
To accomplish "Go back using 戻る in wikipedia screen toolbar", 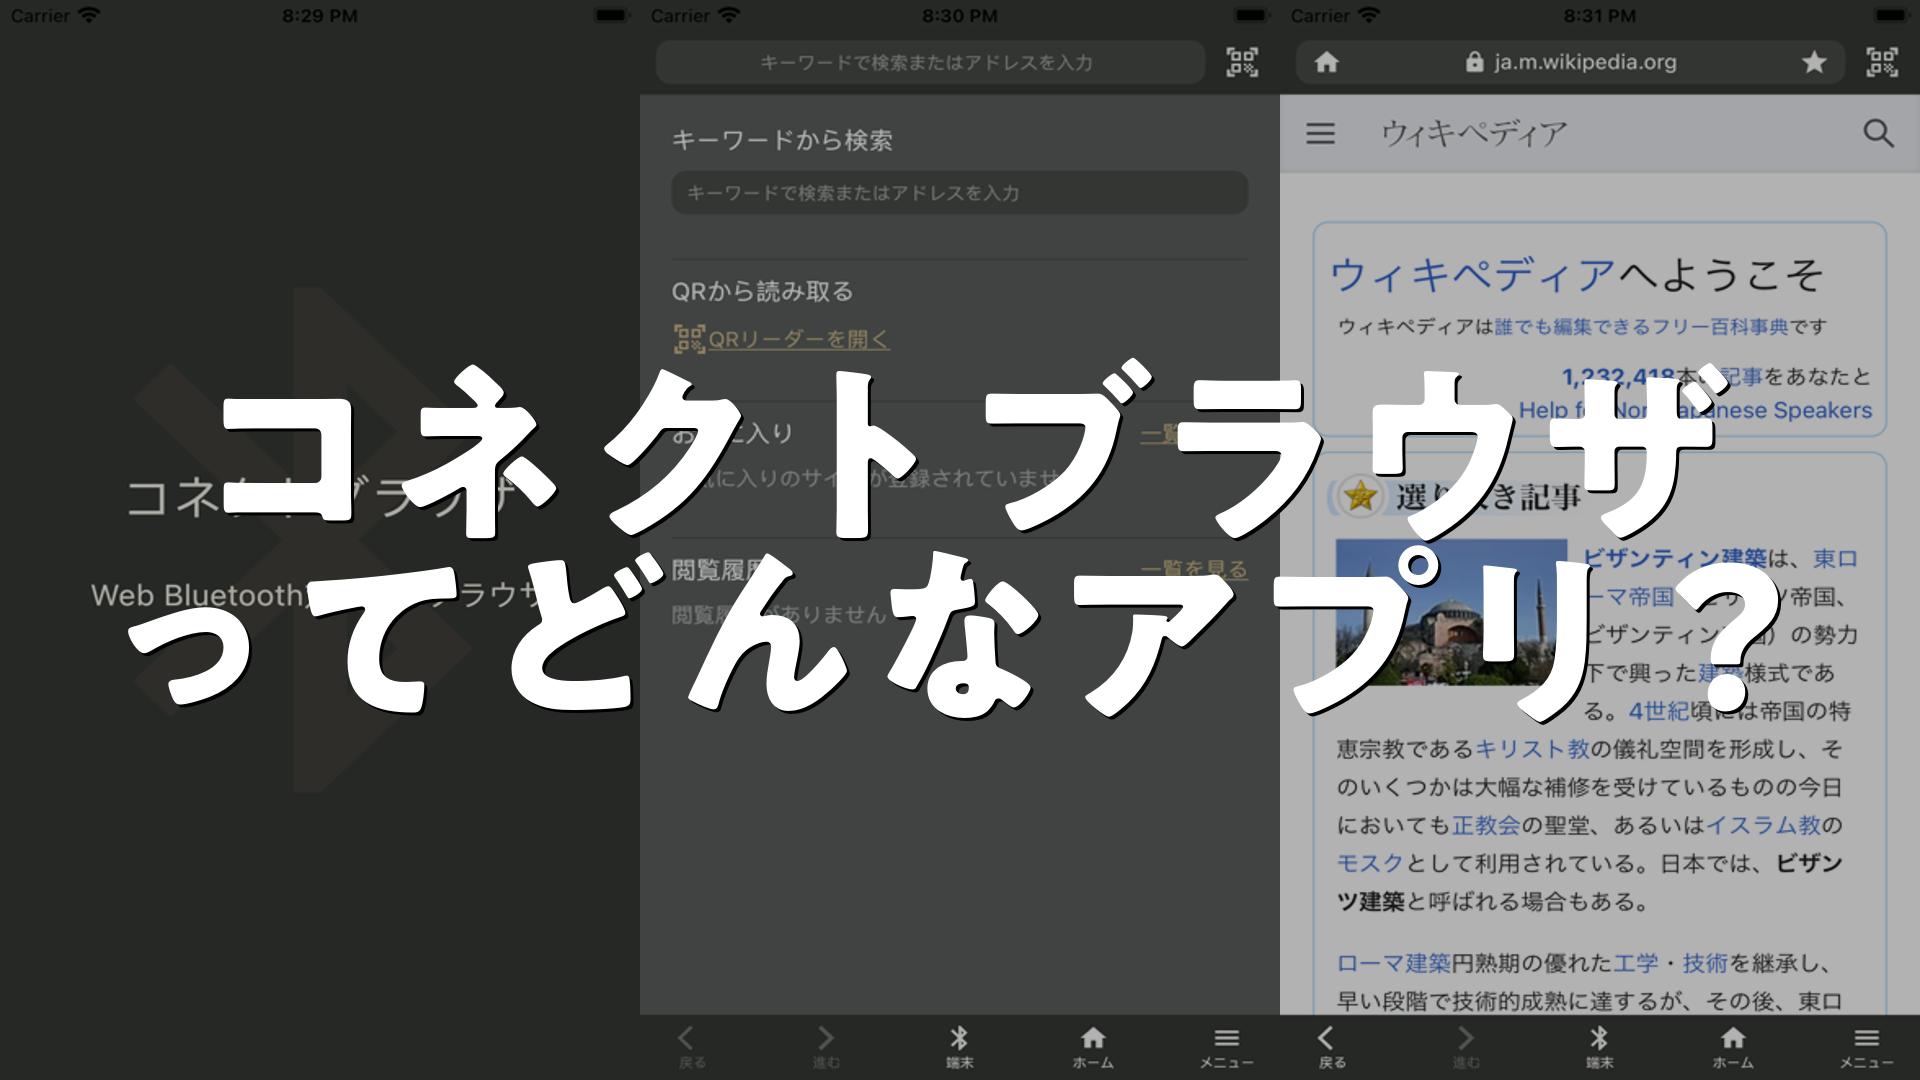I will pos(1331,1047).
